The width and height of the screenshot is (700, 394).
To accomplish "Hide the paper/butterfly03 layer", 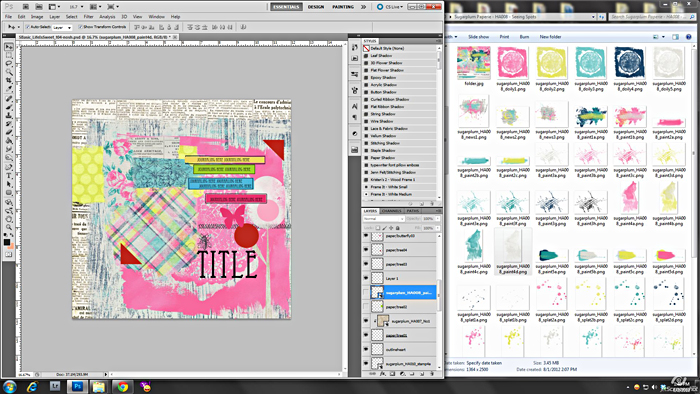I will [x=366, y=236].
